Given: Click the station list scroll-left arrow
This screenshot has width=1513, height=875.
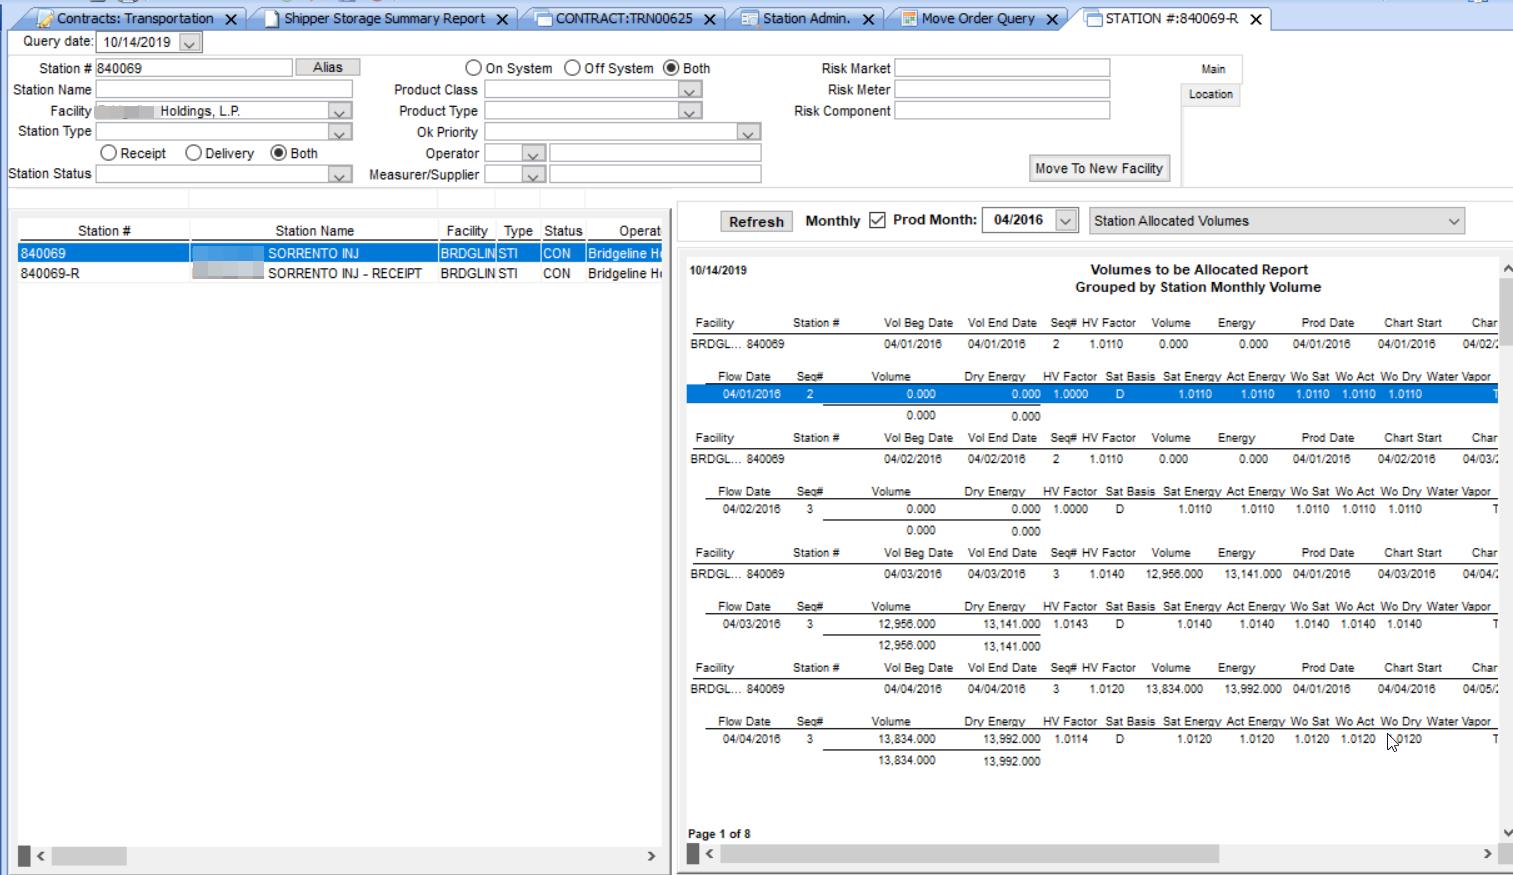Looking at the screenshot, I should coord(41,856).
